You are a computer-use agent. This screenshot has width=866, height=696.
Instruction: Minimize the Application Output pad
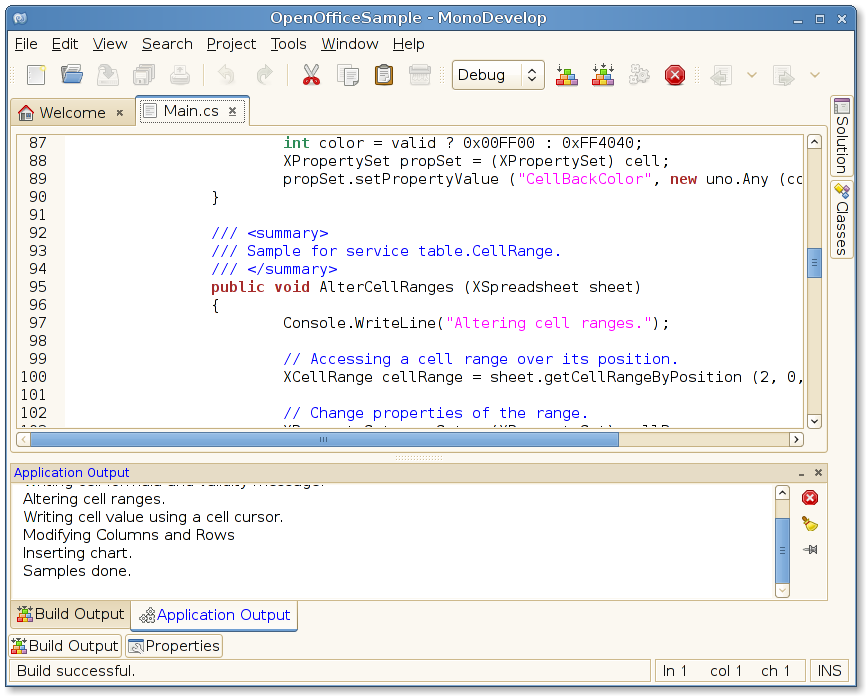(801, 473)
